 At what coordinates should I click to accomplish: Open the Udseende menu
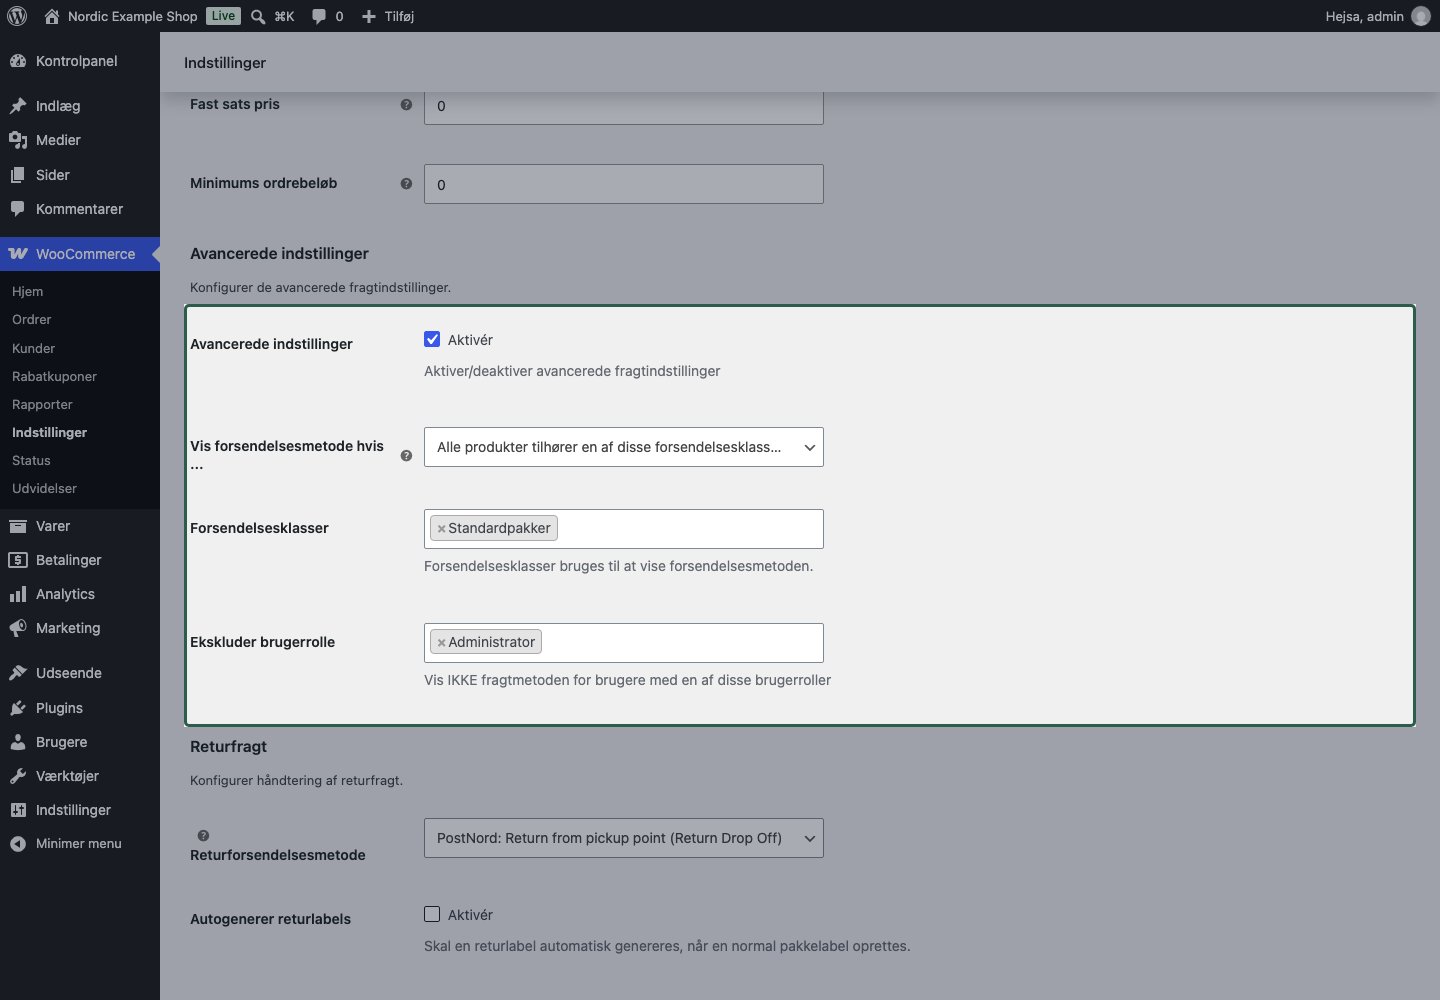coord(80,673)
